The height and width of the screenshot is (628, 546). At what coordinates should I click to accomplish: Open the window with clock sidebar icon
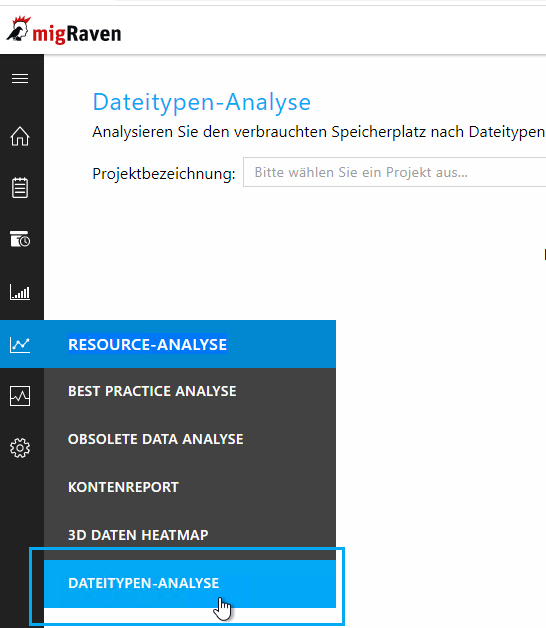pyautogui.click(x=20, y=239)
